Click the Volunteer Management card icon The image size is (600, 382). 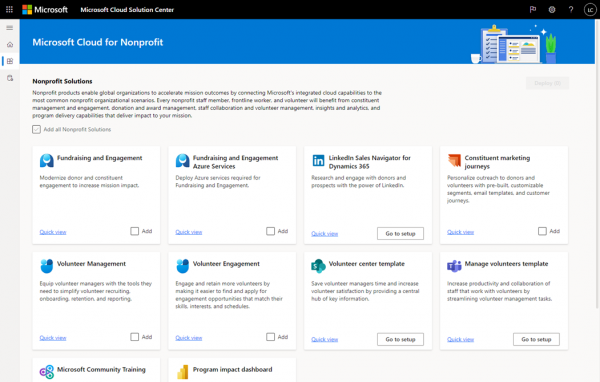click(47, 266)
